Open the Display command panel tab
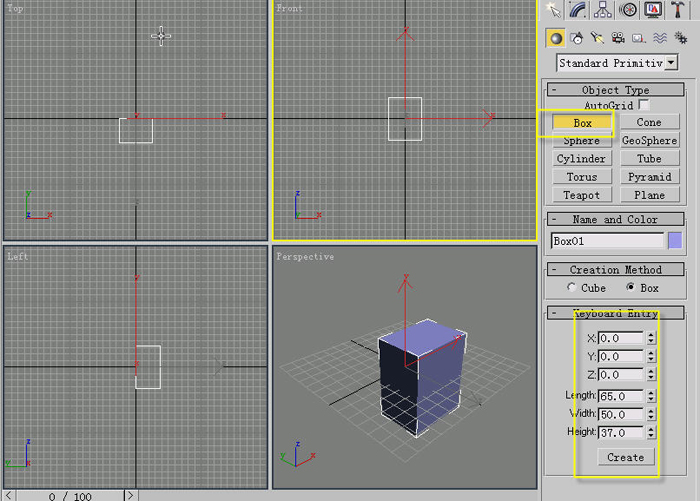 tap(653, 10)
